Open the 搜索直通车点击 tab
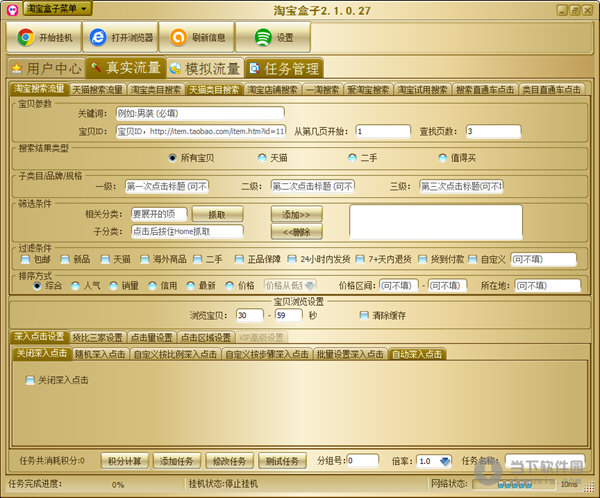 (x=485, y=90)
